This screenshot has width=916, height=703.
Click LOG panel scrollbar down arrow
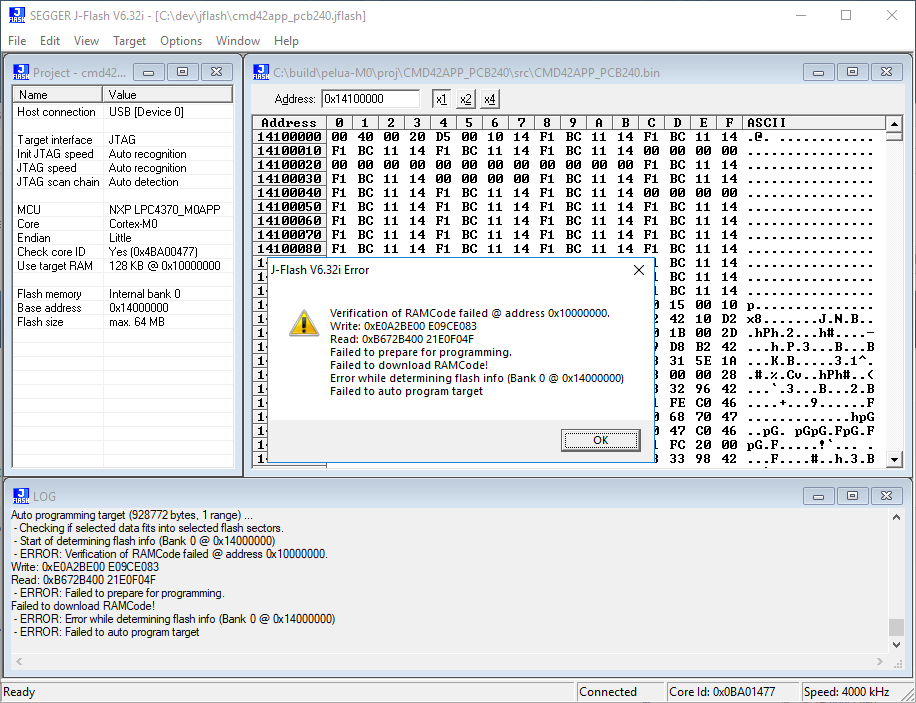(897, 645)
